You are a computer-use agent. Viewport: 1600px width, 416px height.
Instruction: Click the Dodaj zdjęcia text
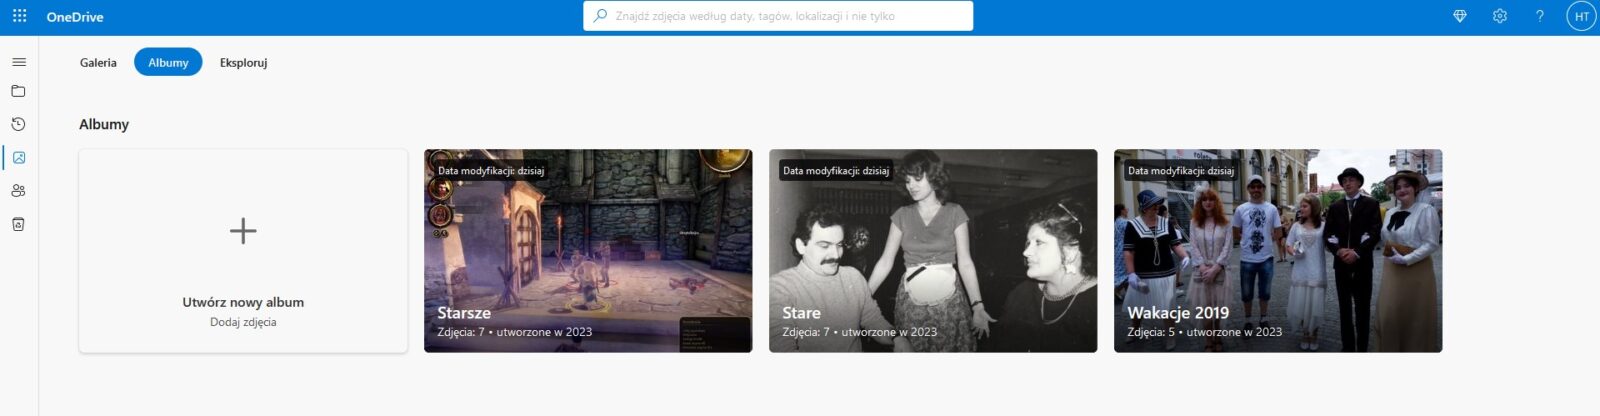pyautogui.click(x=243, y=322)
